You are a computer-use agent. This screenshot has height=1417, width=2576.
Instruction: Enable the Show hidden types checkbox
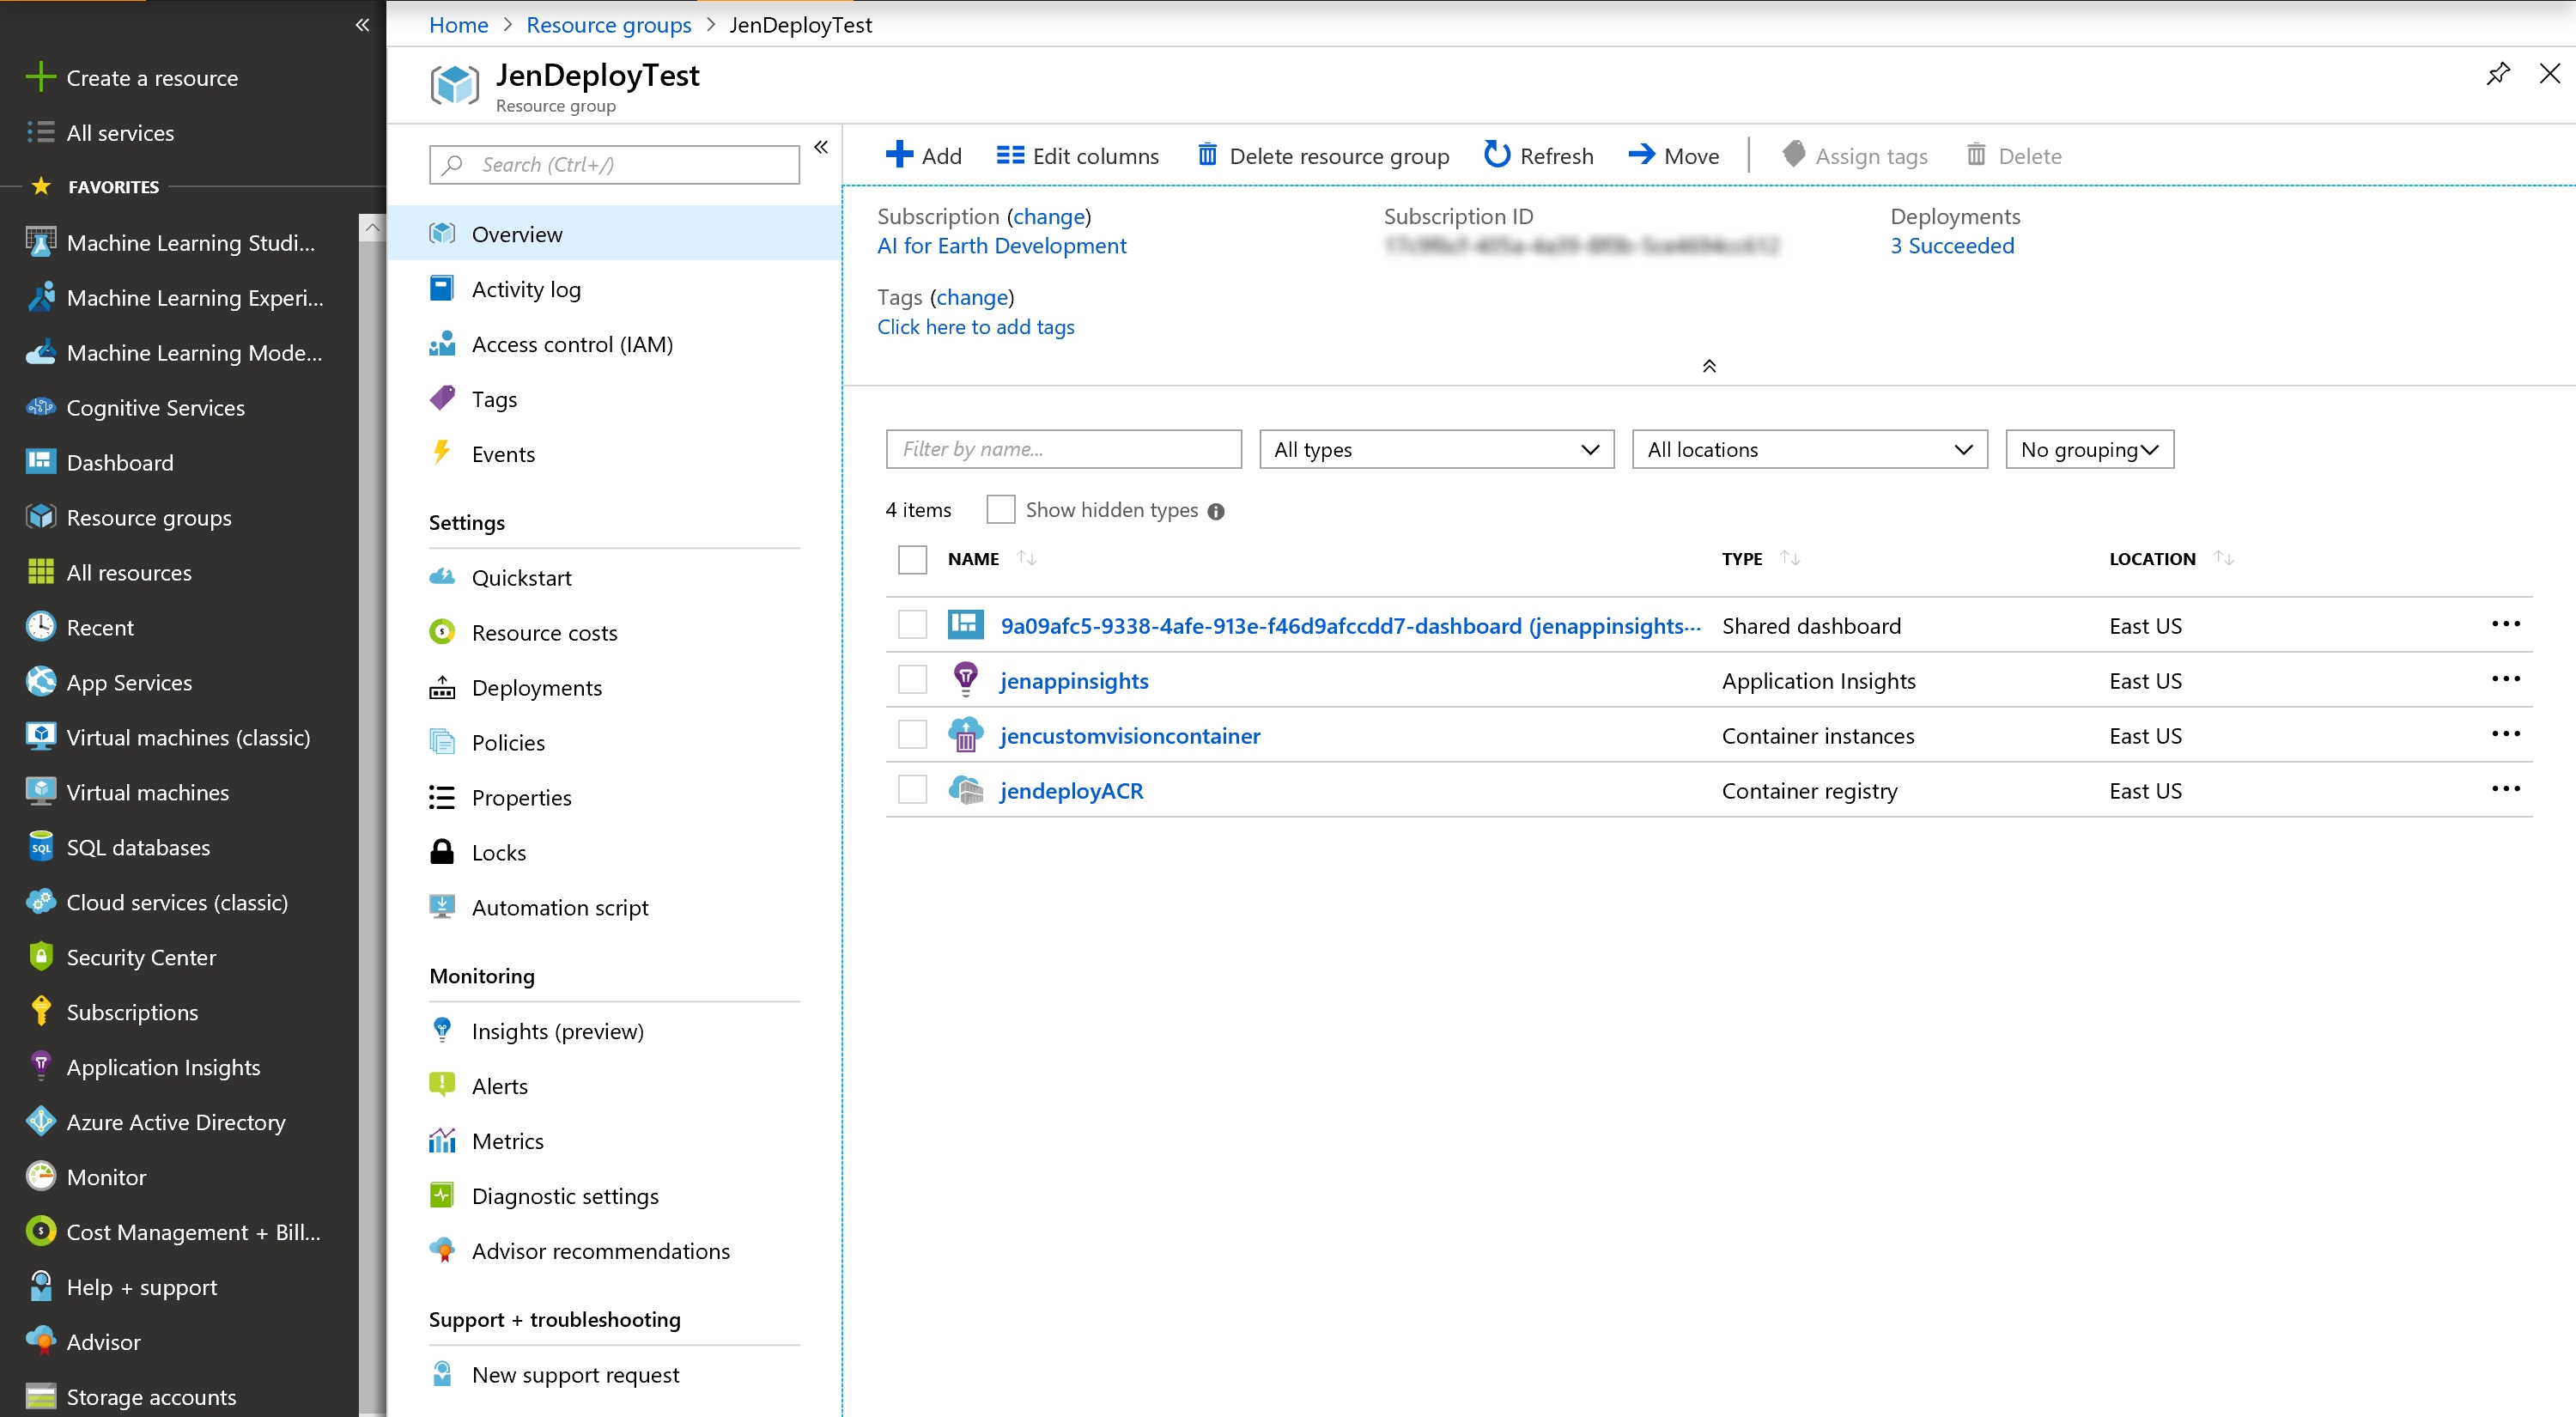click(1000, 510)
